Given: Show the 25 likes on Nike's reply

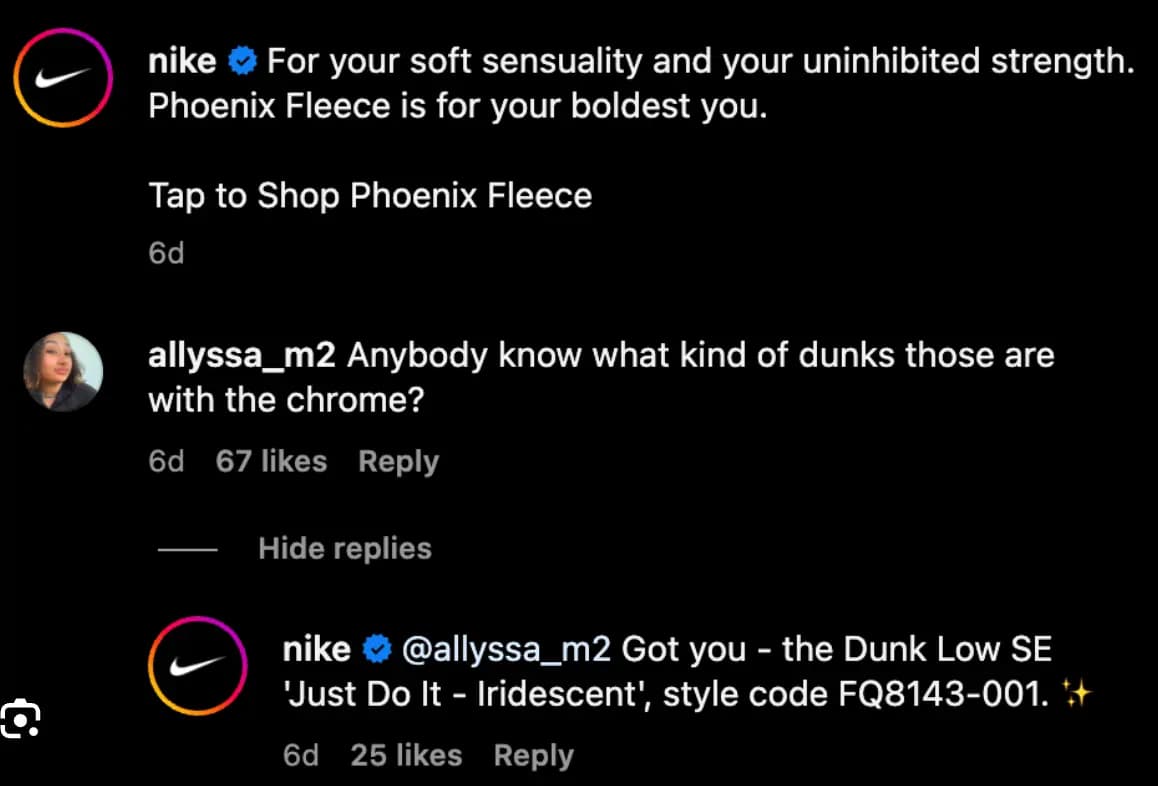Looking at the screenshot, I should click(406, 756).
